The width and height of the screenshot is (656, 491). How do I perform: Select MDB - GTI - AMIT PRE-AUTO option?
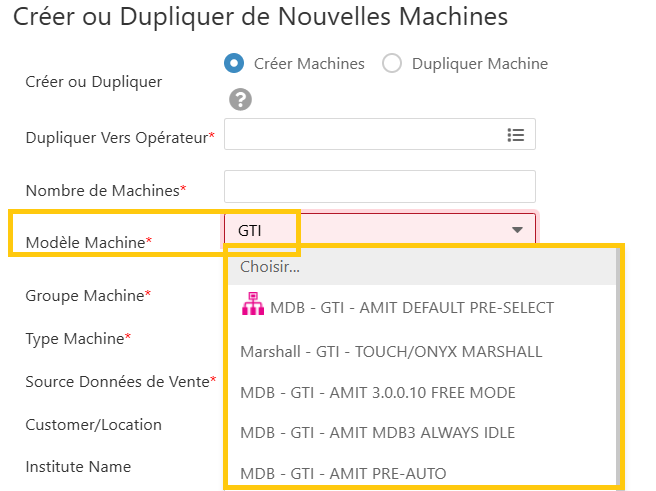tap(422, 473)
